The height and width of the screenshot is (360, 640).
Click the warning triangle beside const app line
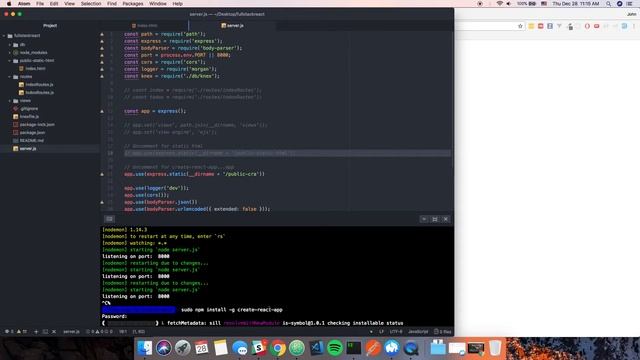click(x=102, y=111)
